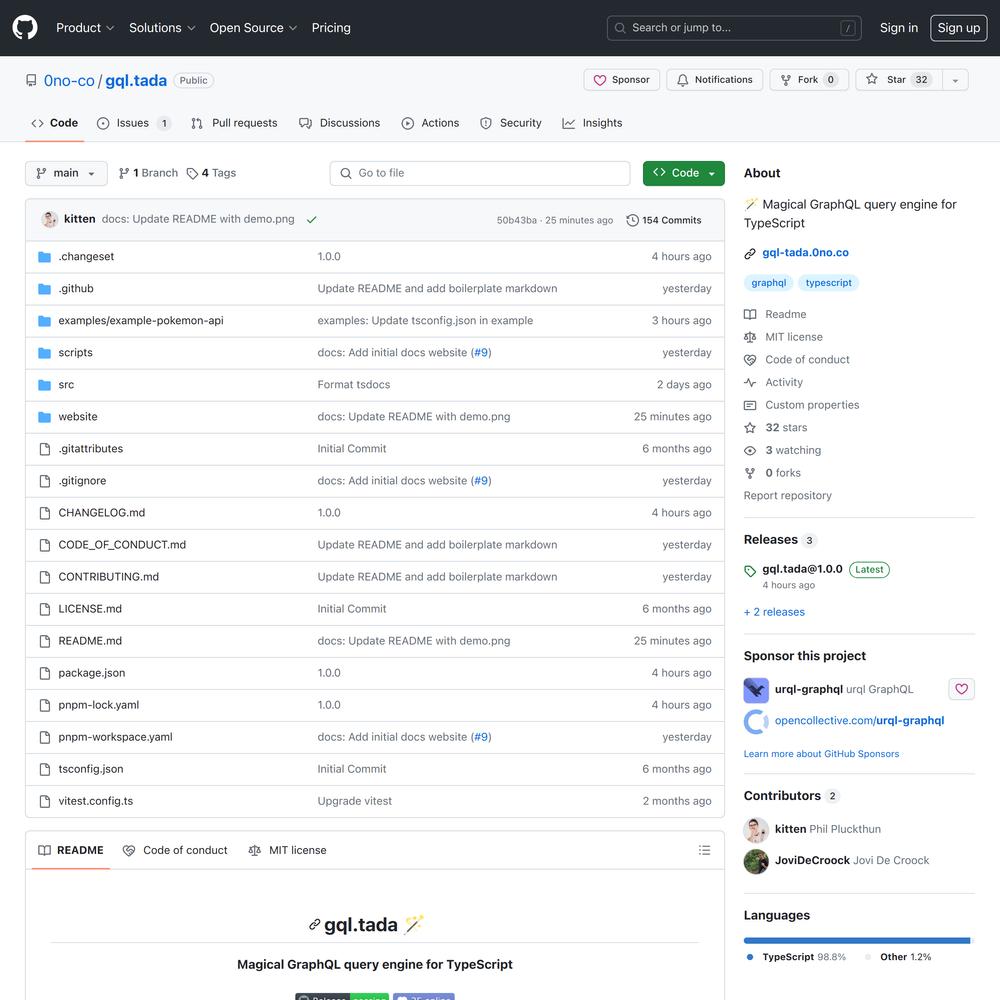
Task: Open the Notifications bell button
Action: click(714, 80)
